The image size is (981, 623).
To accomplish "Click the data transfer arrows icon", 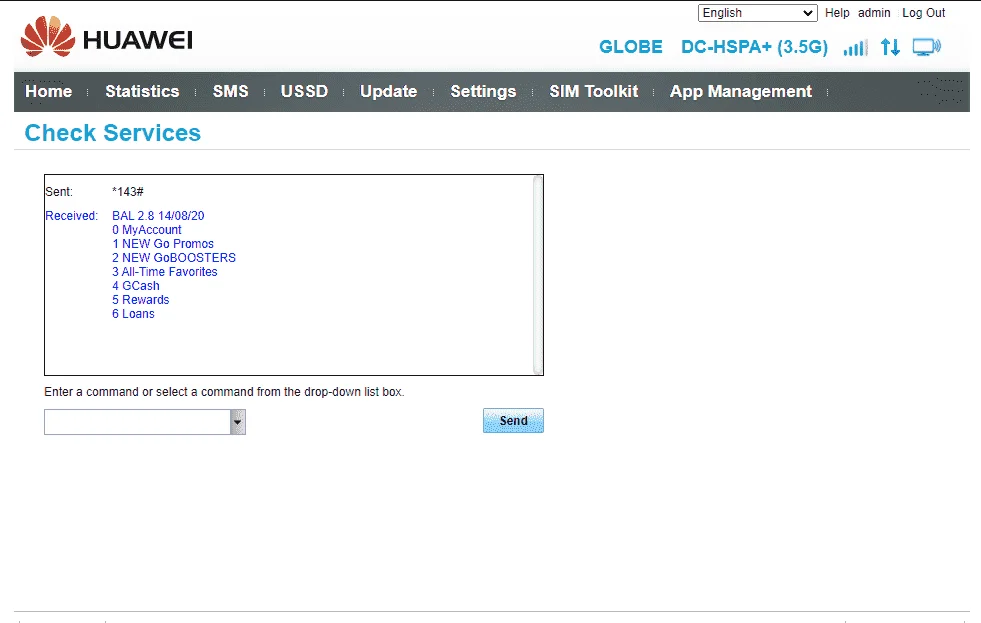I will pos(890,47).
